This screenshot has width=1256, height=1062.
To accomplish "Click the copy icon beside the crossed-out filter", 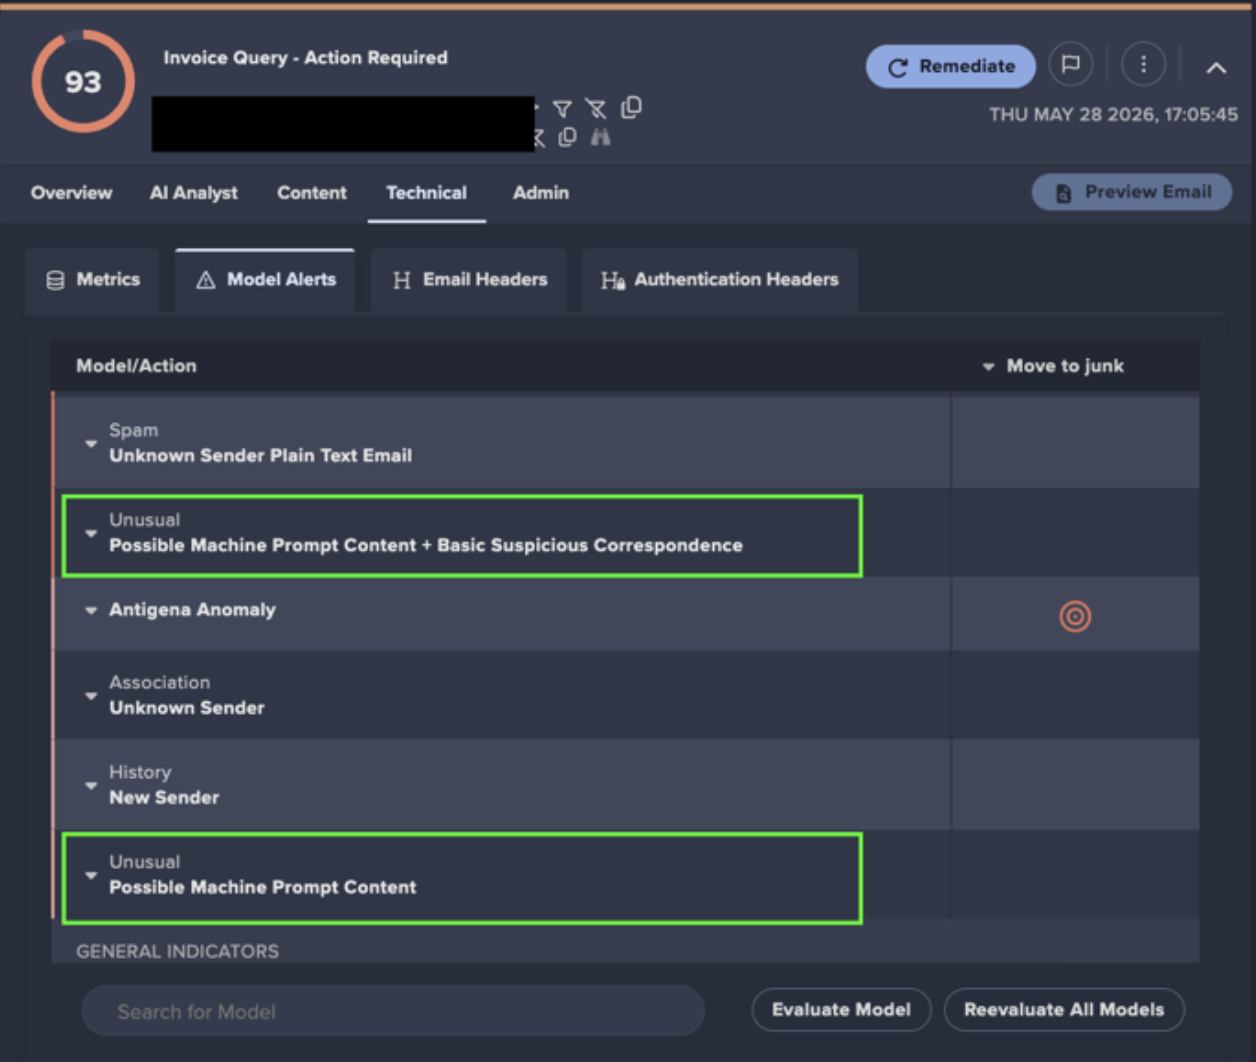I will coord(631,107).
